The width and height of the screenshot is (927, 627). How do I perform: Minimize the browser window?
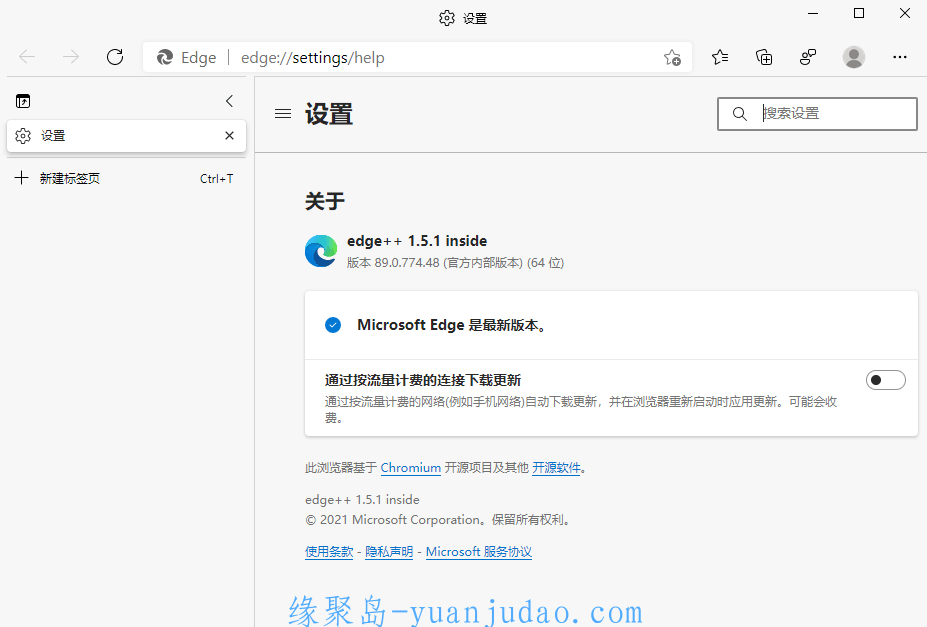click(813, 13)
